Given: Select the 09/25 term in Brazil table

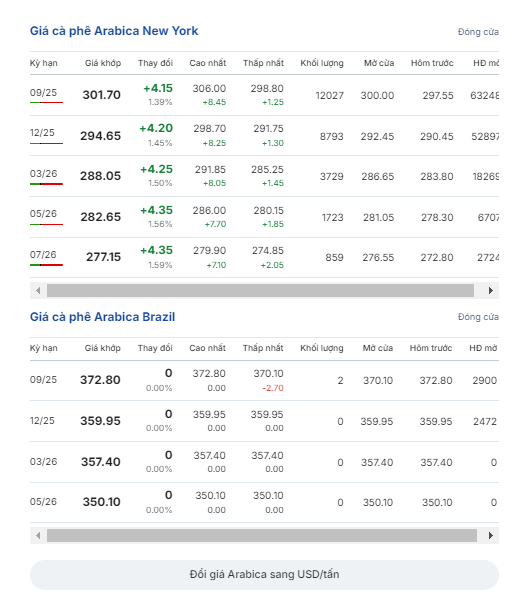Looking at the screenshot, I should pyautogui.click(x=43, y=380).
